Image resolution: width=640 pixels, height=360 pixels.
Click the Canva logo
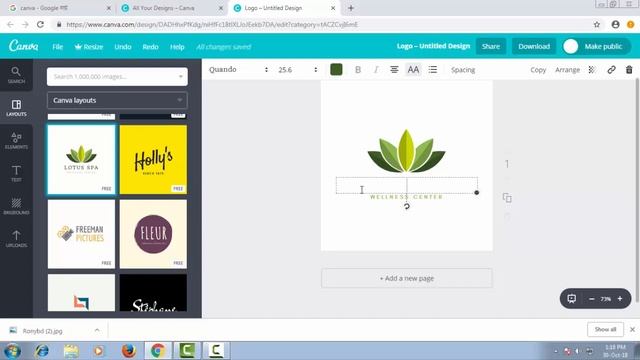24,46
